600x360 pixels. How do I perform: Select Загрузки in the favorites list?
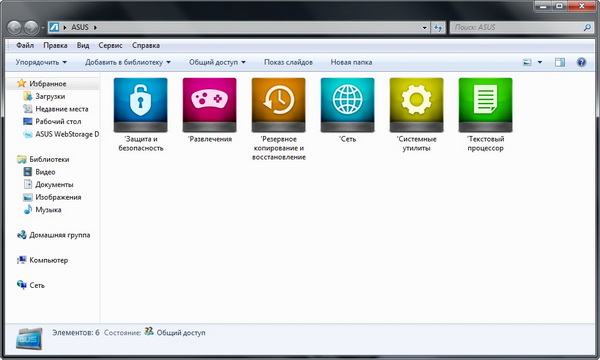(50, 96)
